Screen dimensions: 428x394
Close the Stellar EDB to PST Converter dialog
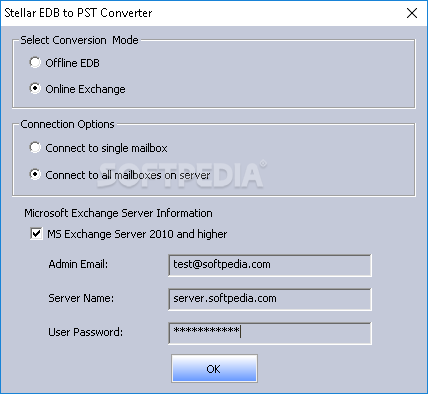point(412,13)
